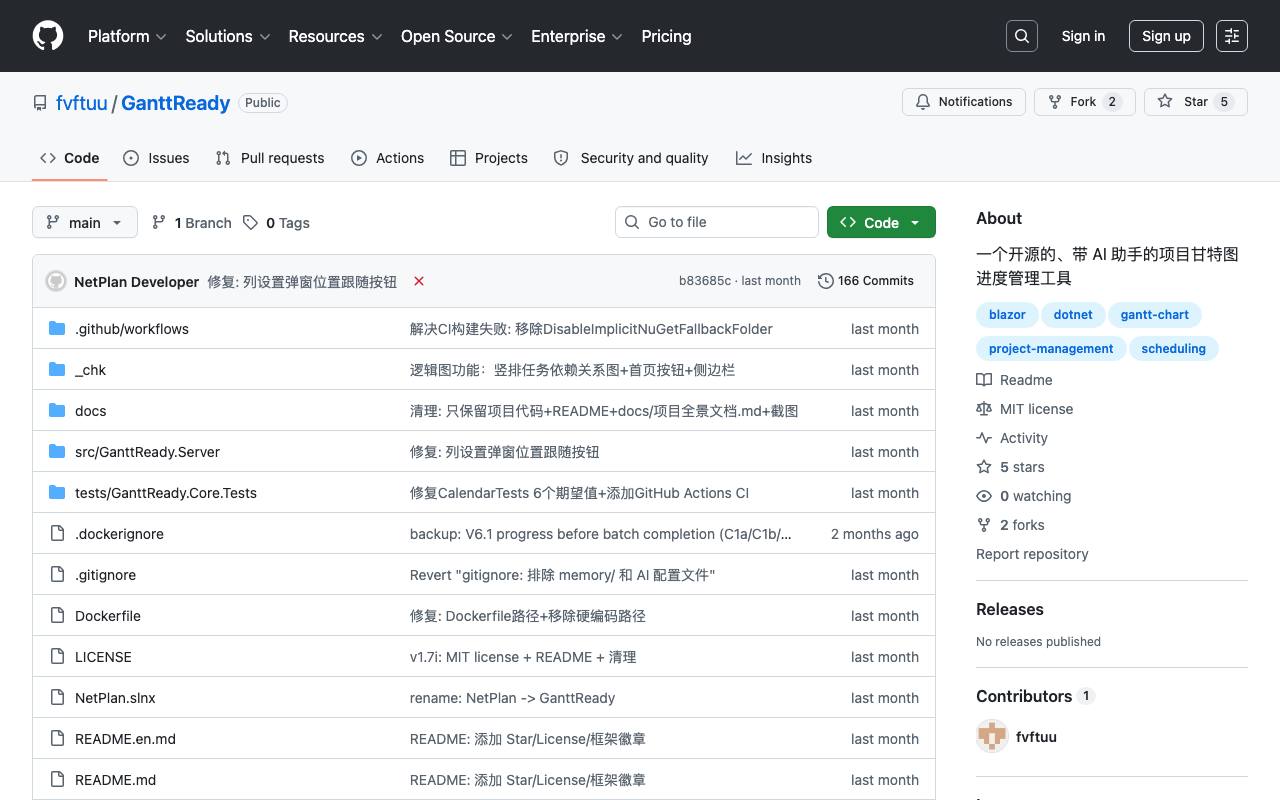Click the Notifications bell button

coord(964,102)
